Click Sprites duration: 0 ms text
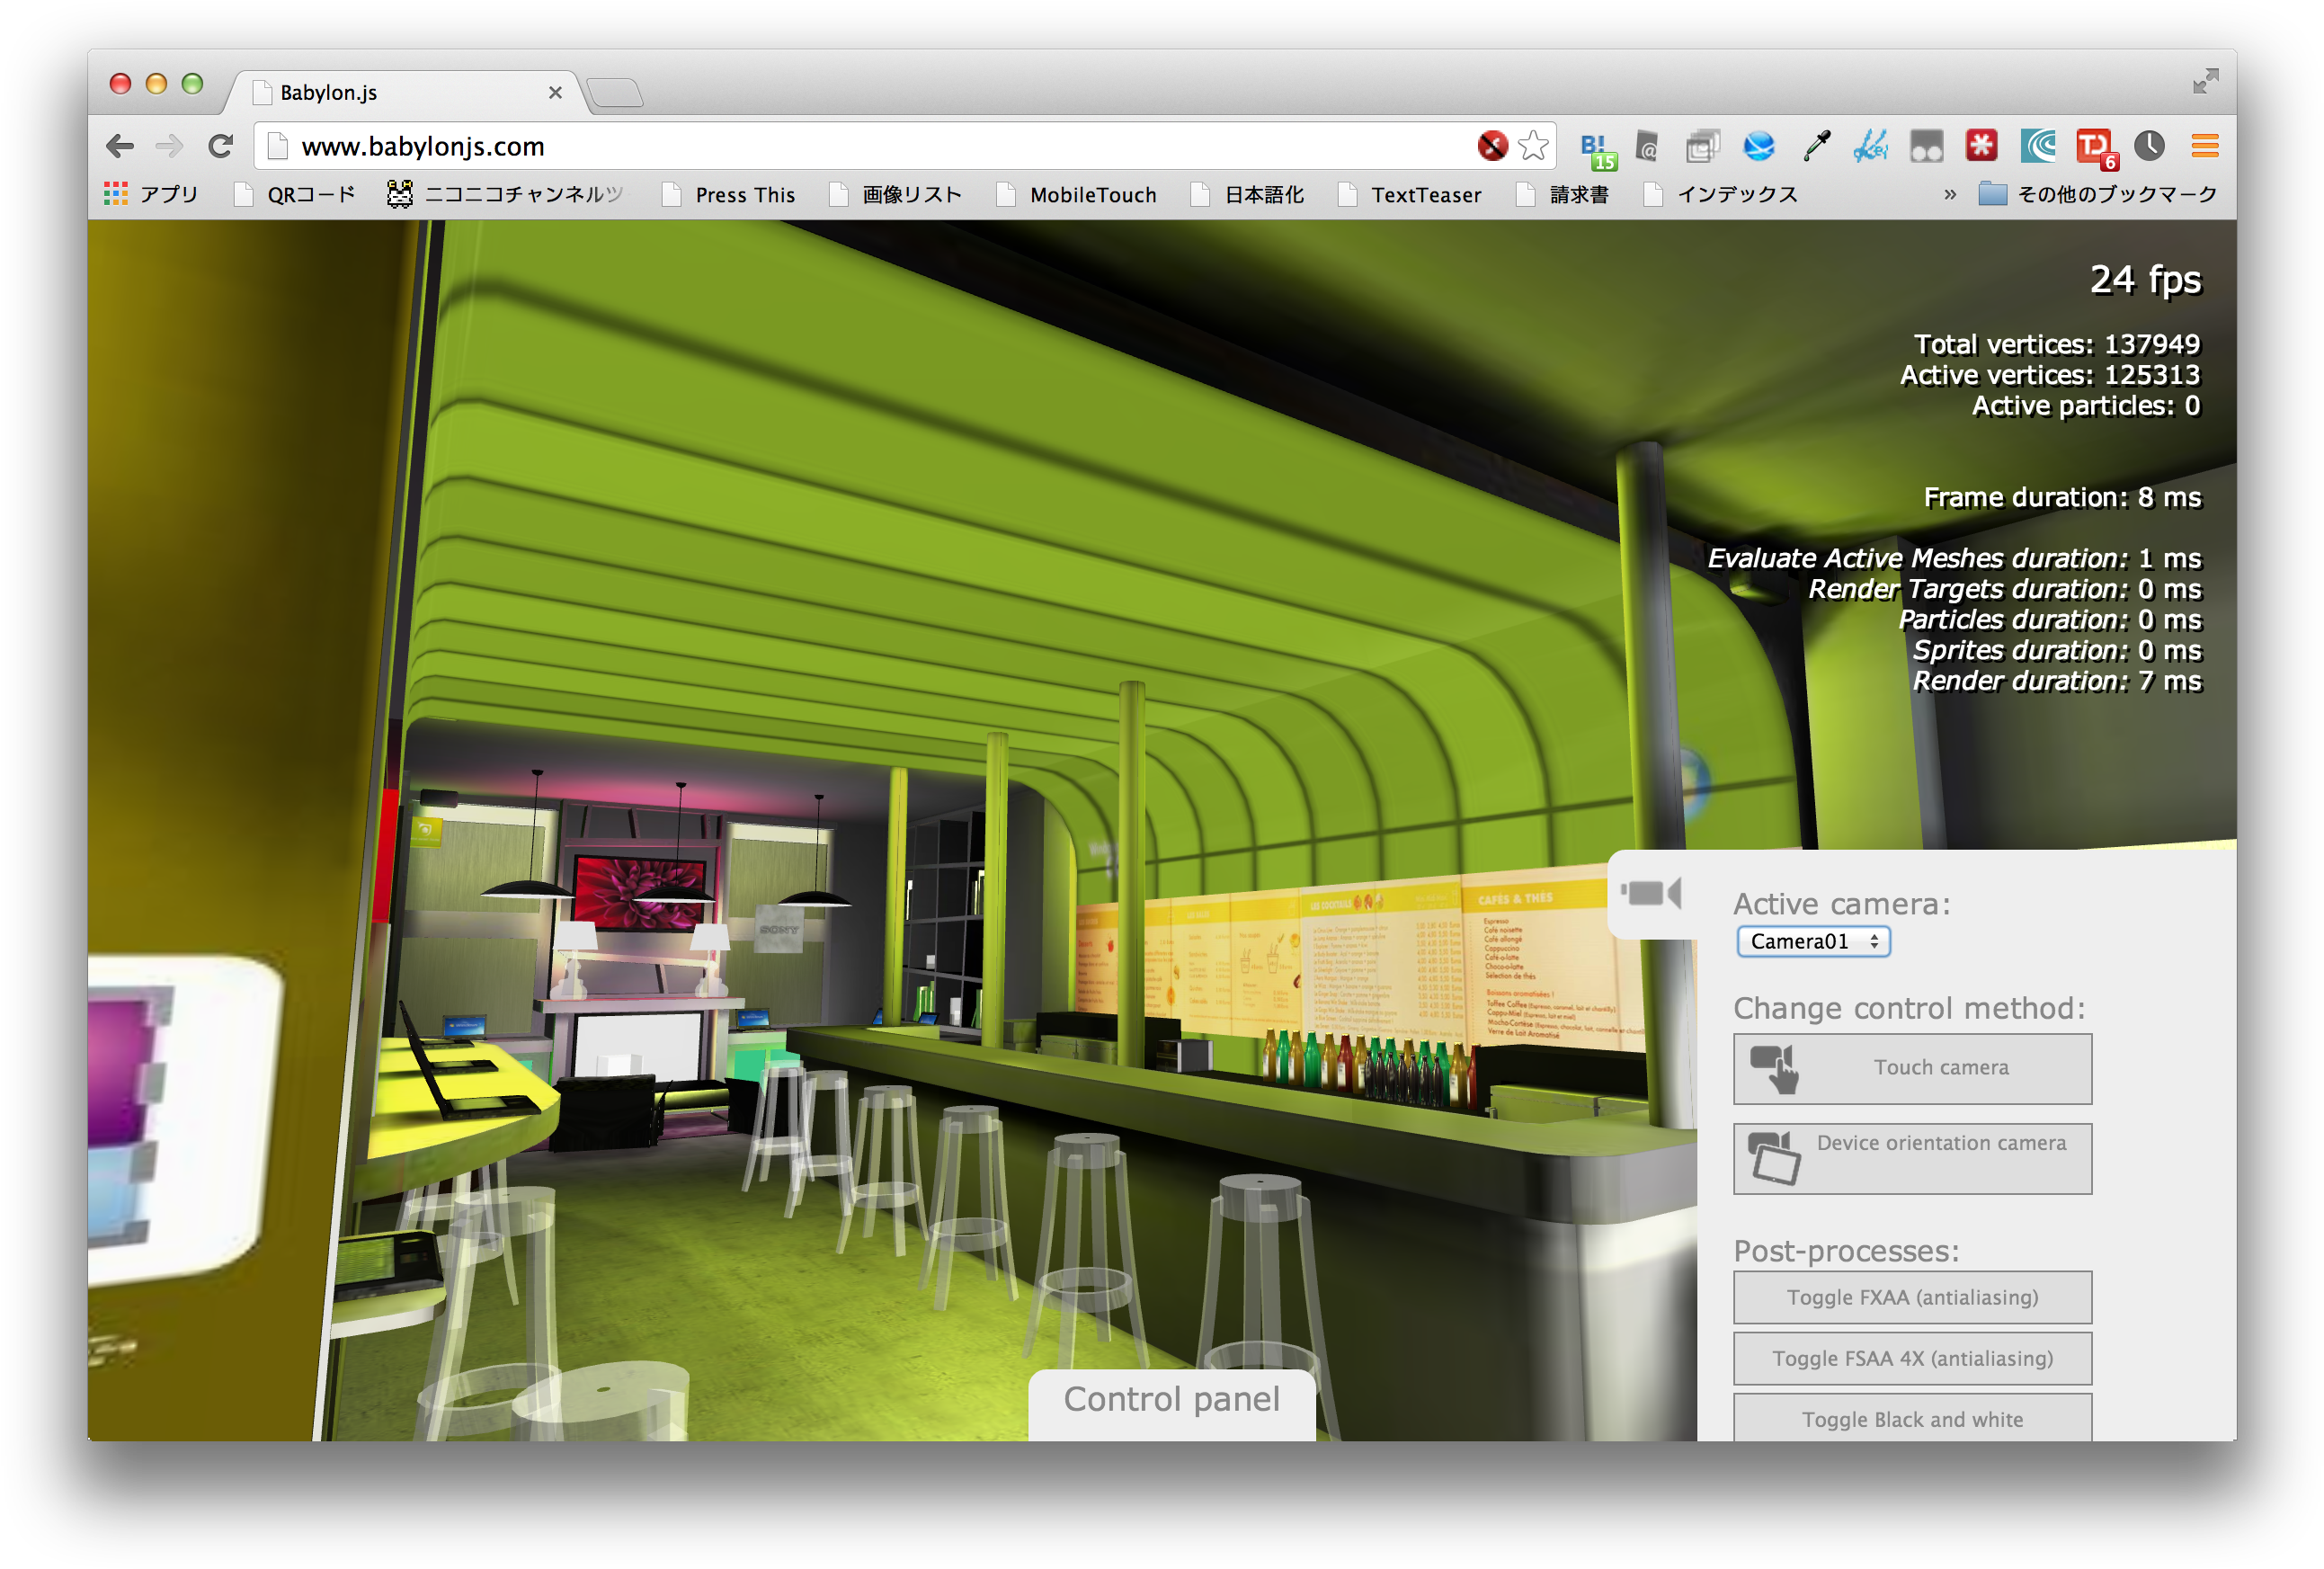Screen dimensions: 2324x1569 (2056, 650)
